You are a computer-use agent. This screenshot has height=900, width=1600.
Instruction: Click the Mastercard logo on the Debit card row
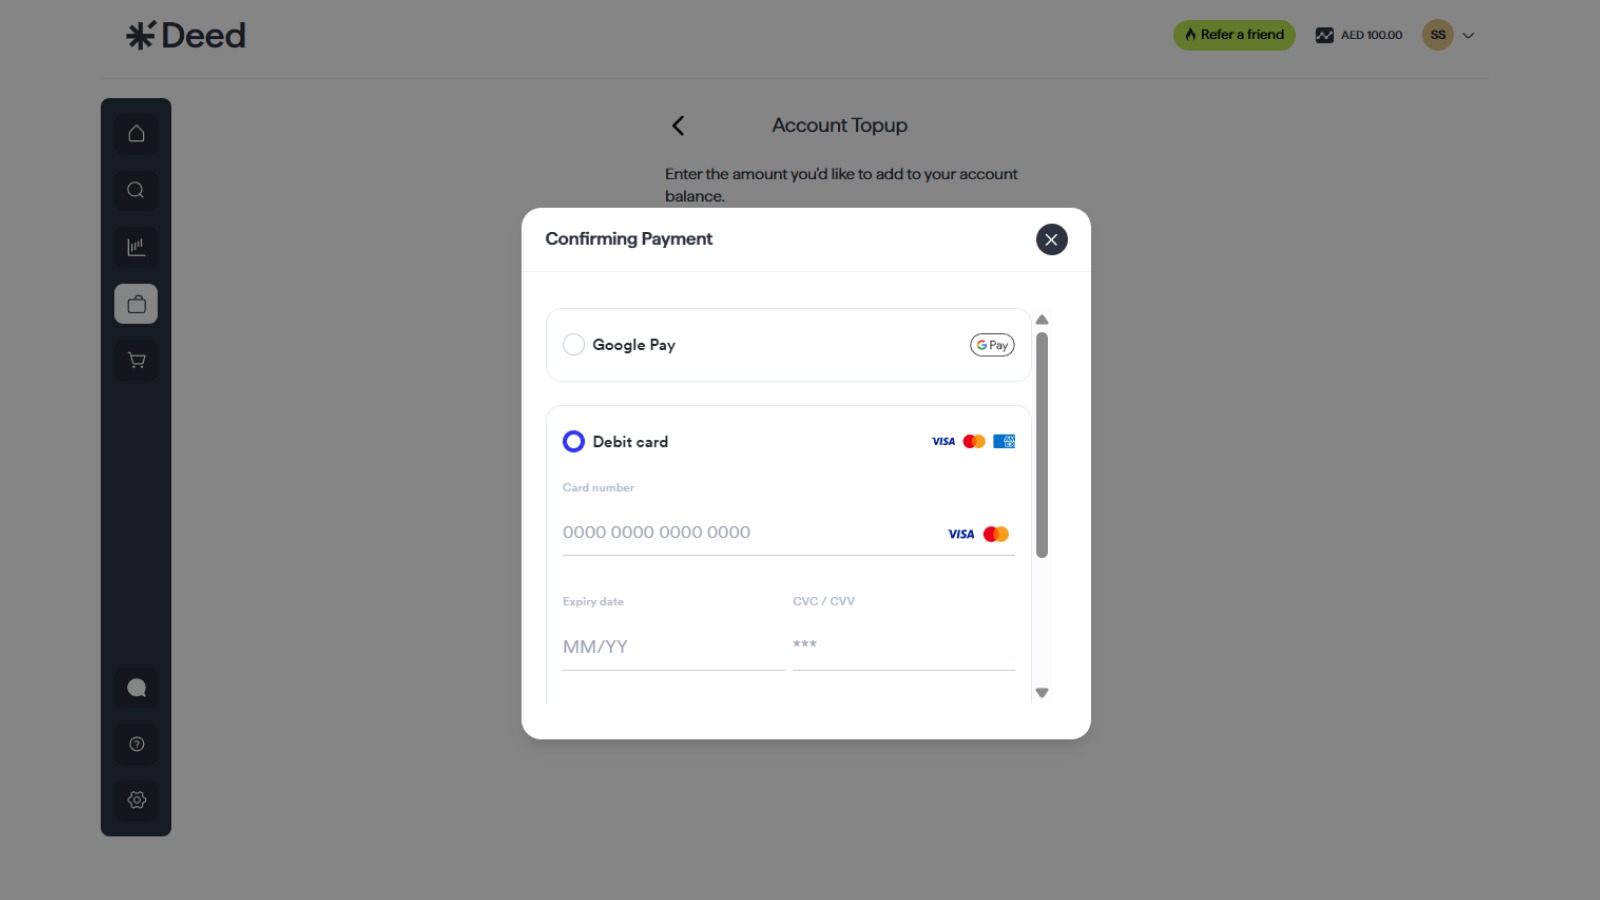coord(973,441)
